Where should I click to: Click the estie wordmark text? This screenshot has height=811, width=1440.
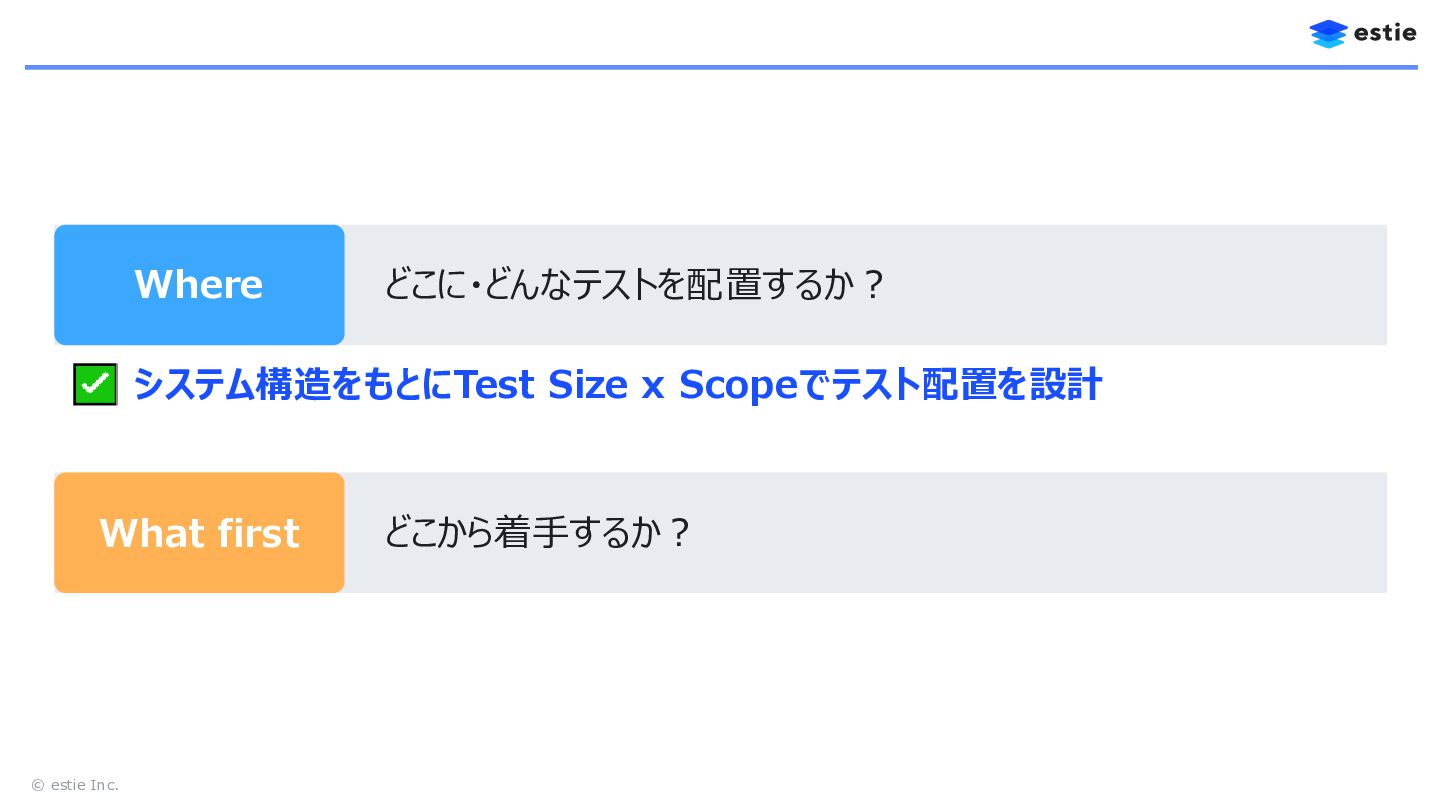tap(1385, 33)
